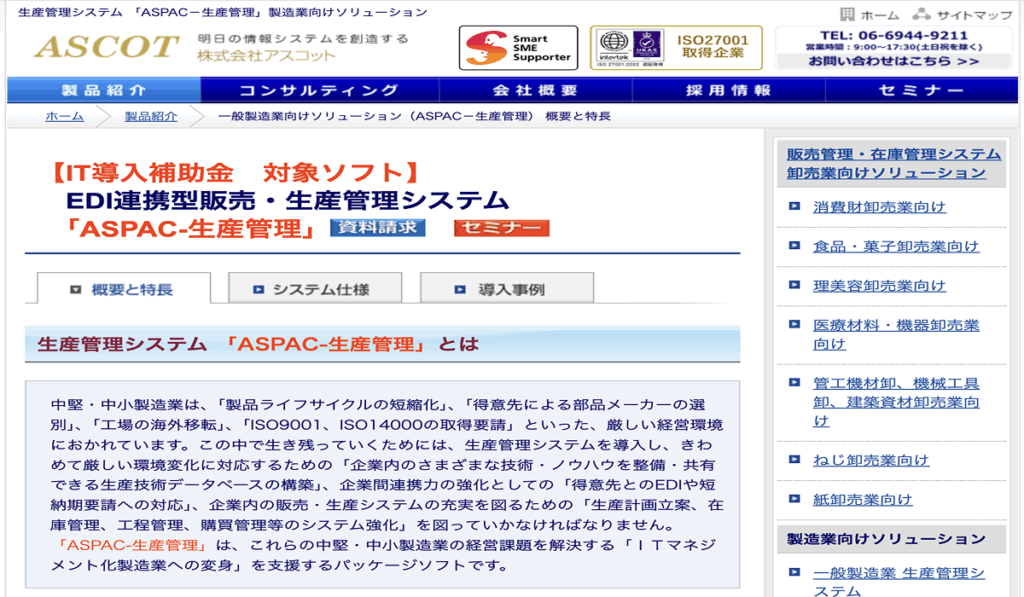Click arrow icon beside 消費財卸売業向け
Viewport: 1024px width, 597px height.
795,207
